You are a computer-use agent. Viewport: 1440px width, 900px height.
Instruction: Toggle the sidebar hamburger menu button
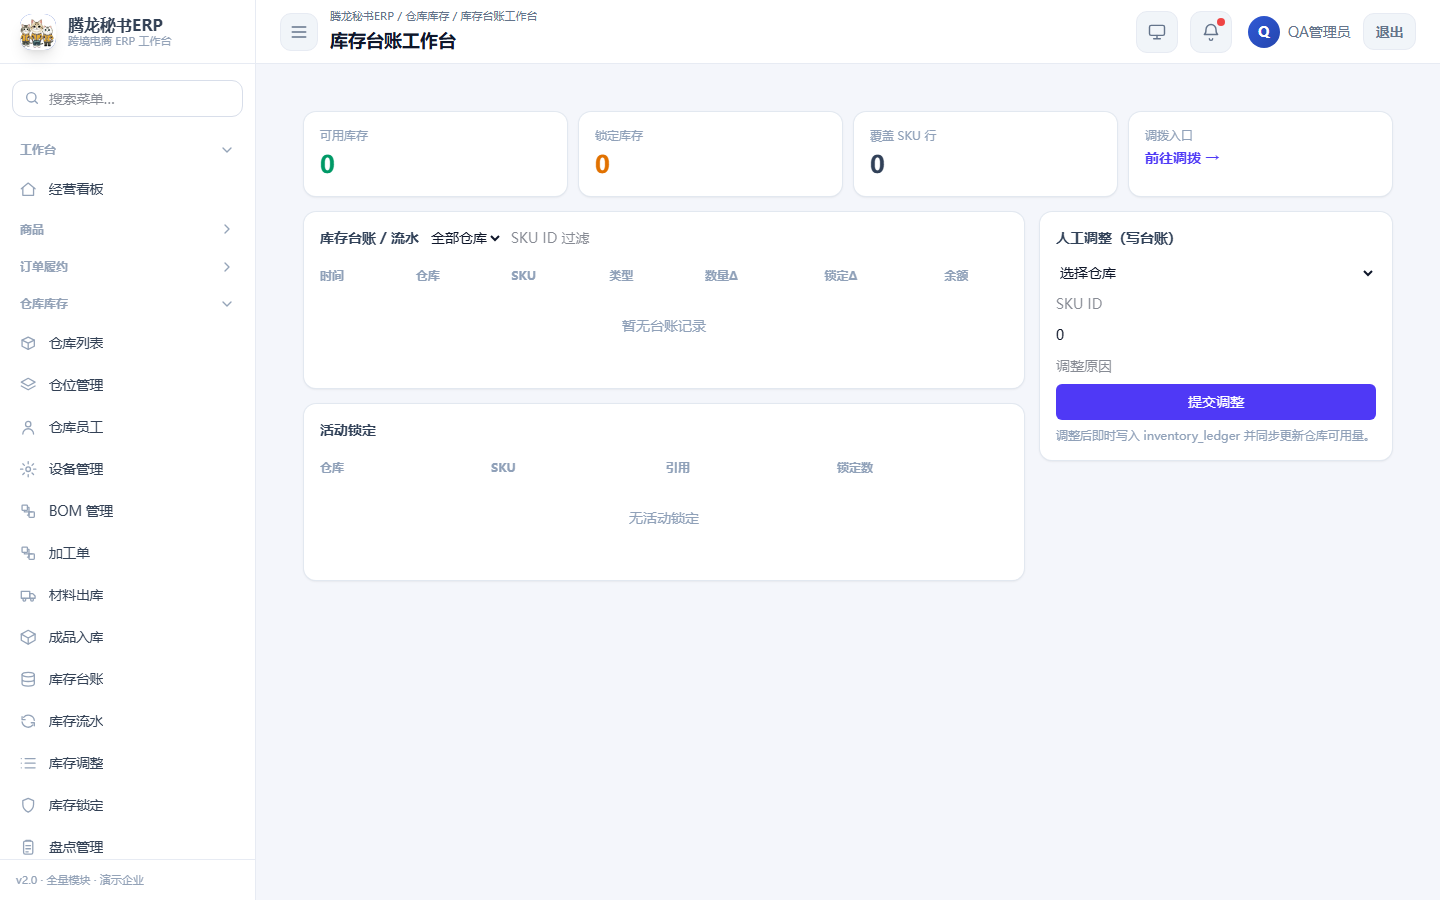tap(299, 32)
